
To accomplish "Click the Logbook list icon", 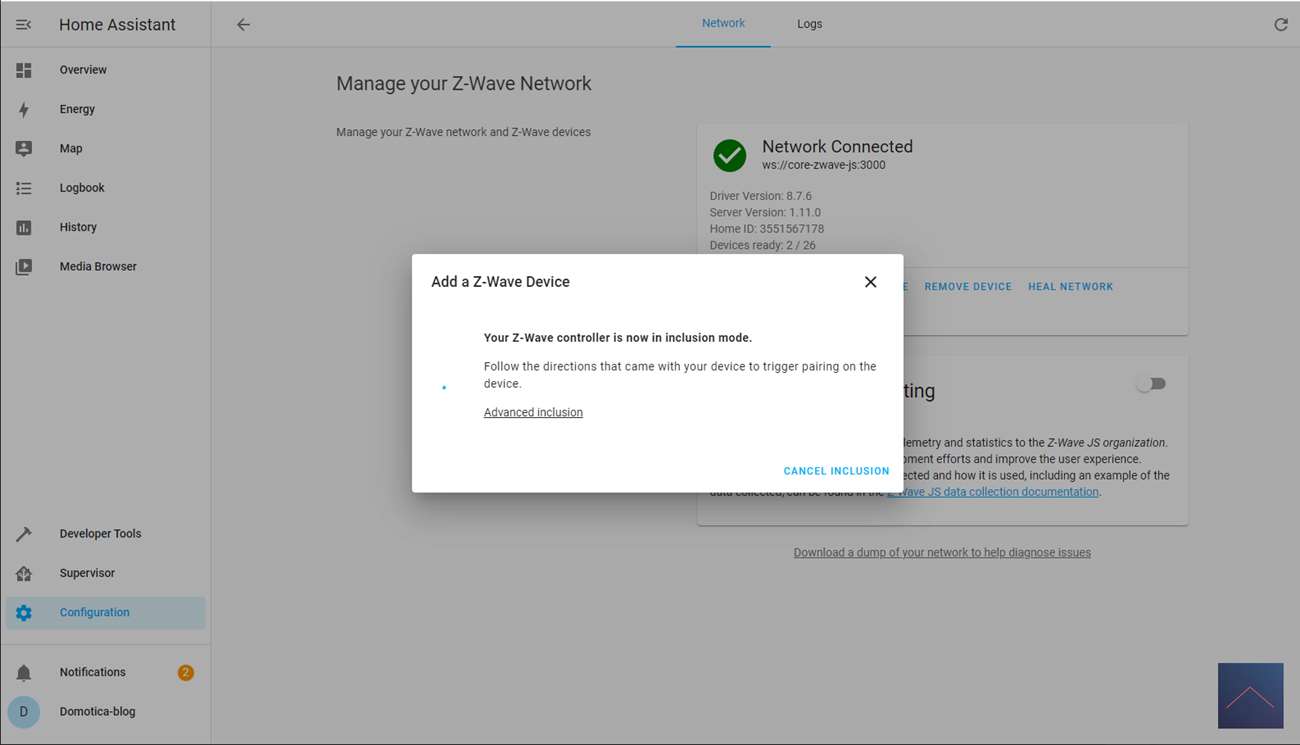I will point(24,188).
